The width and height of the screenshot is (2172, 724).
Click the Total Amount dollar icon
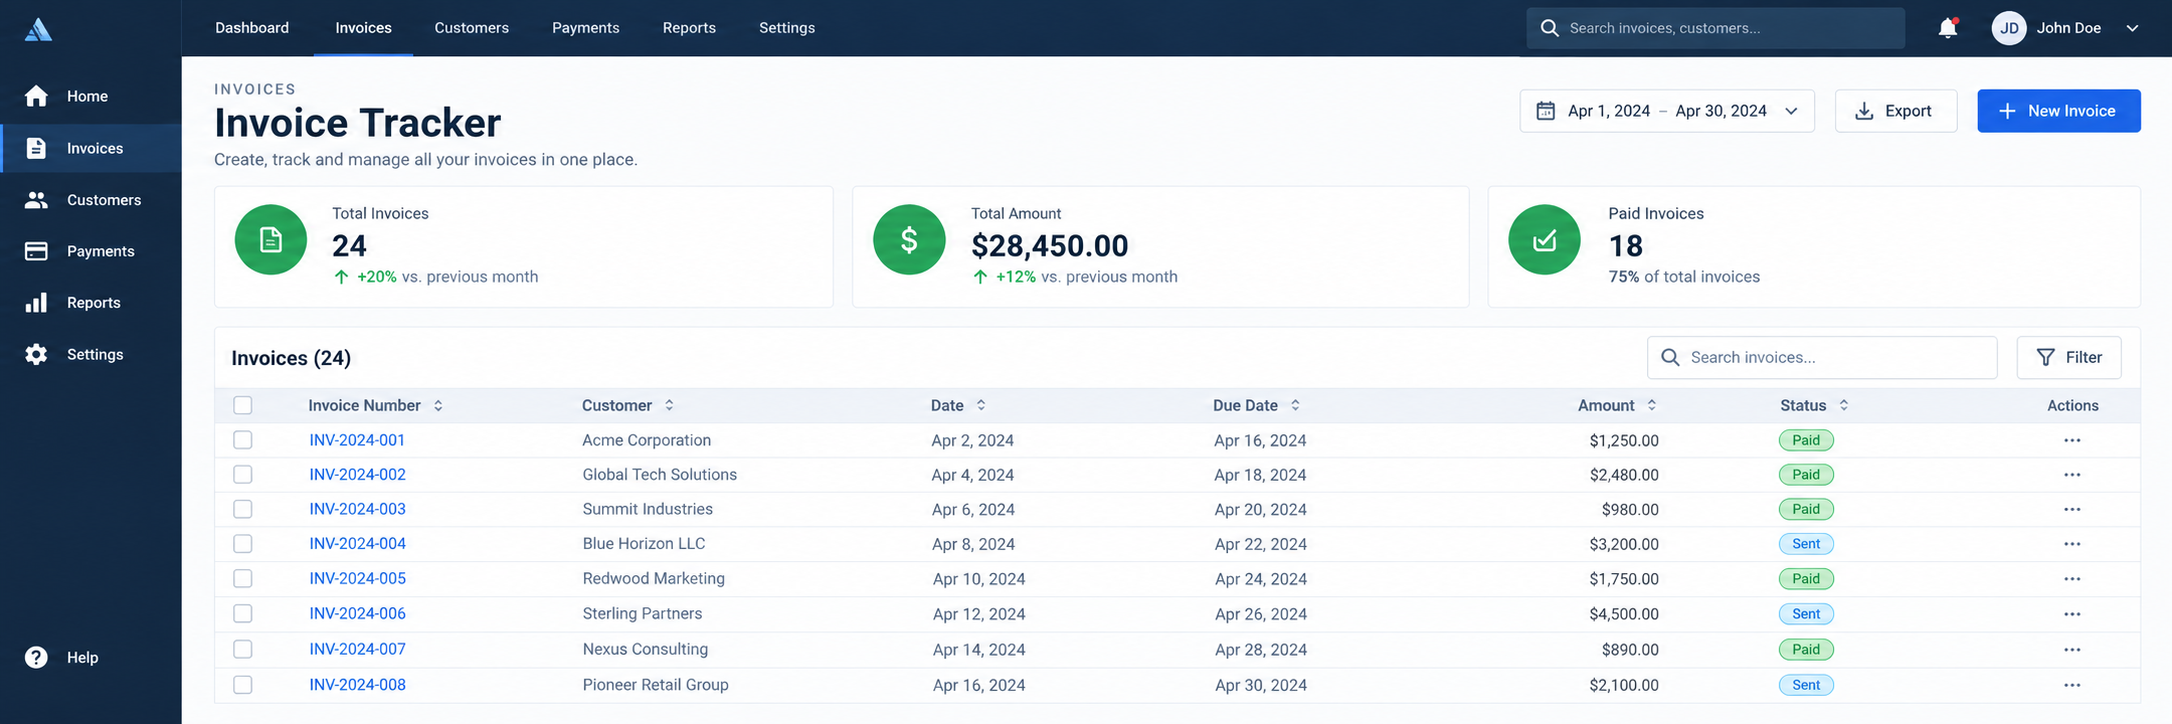pos(909,240)
